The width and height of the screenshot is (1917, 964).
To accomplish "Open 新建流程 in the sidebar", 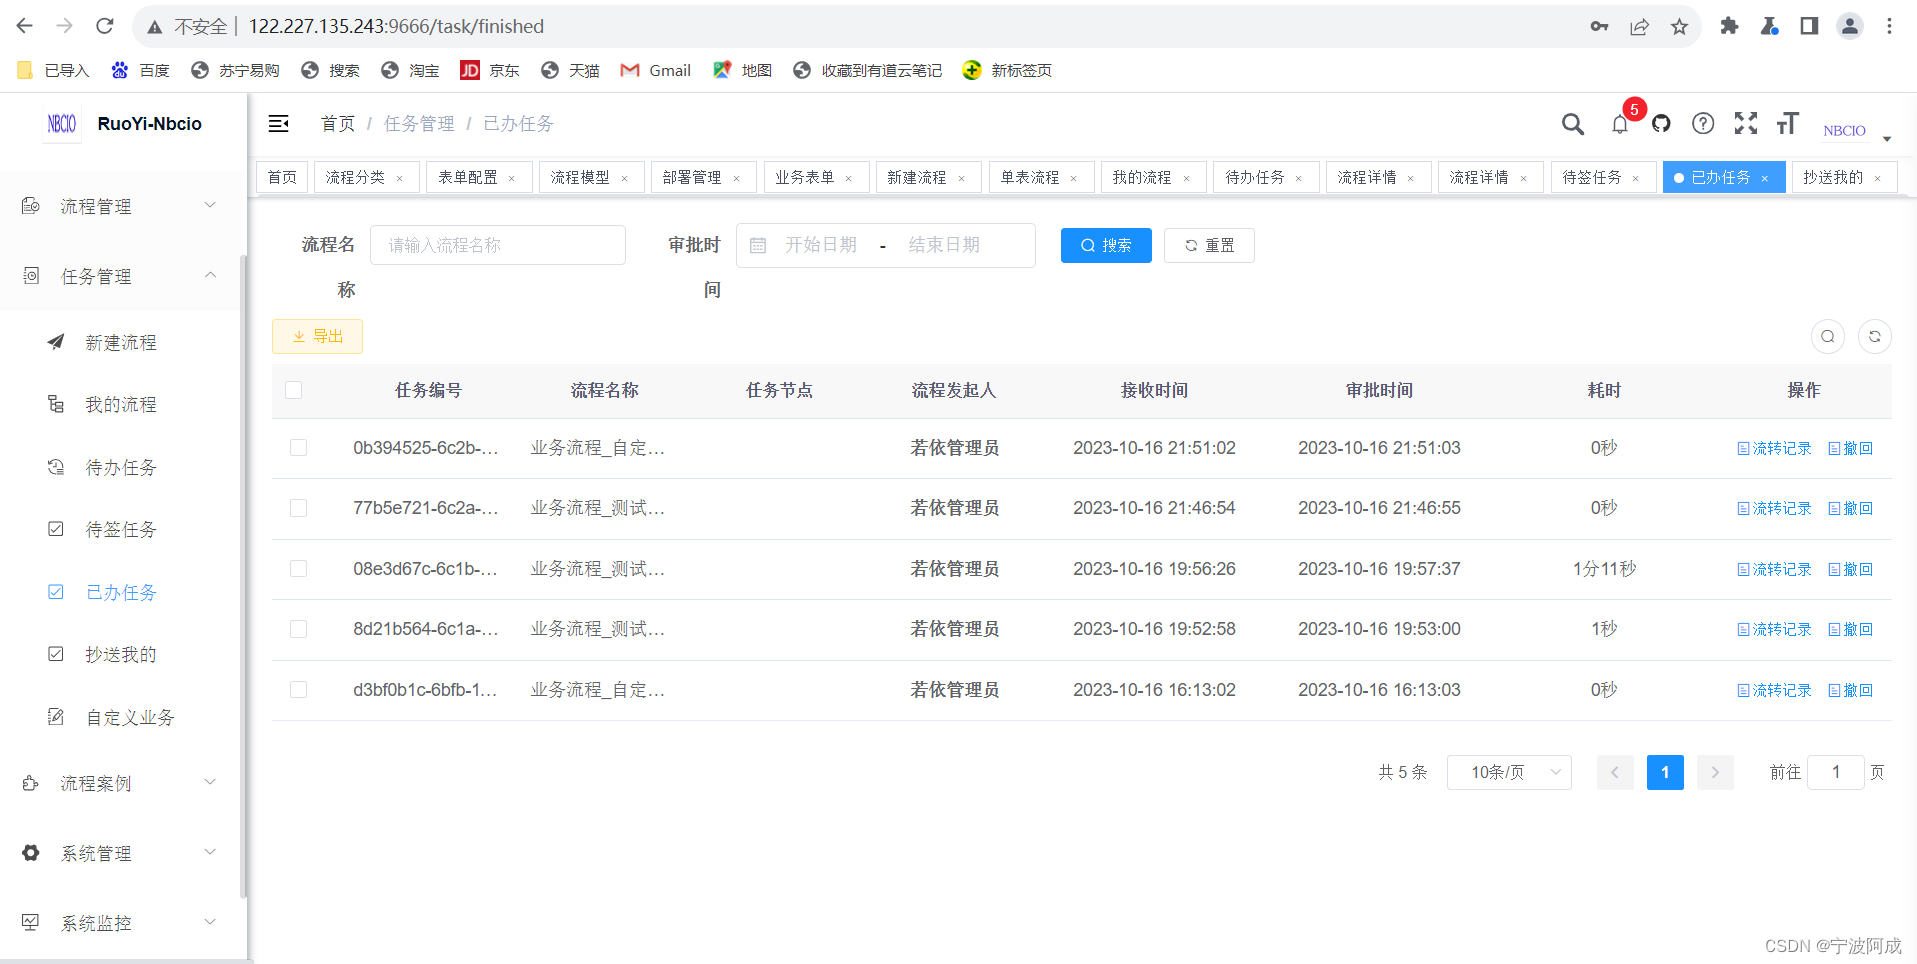I will click(x=120, y=343).
